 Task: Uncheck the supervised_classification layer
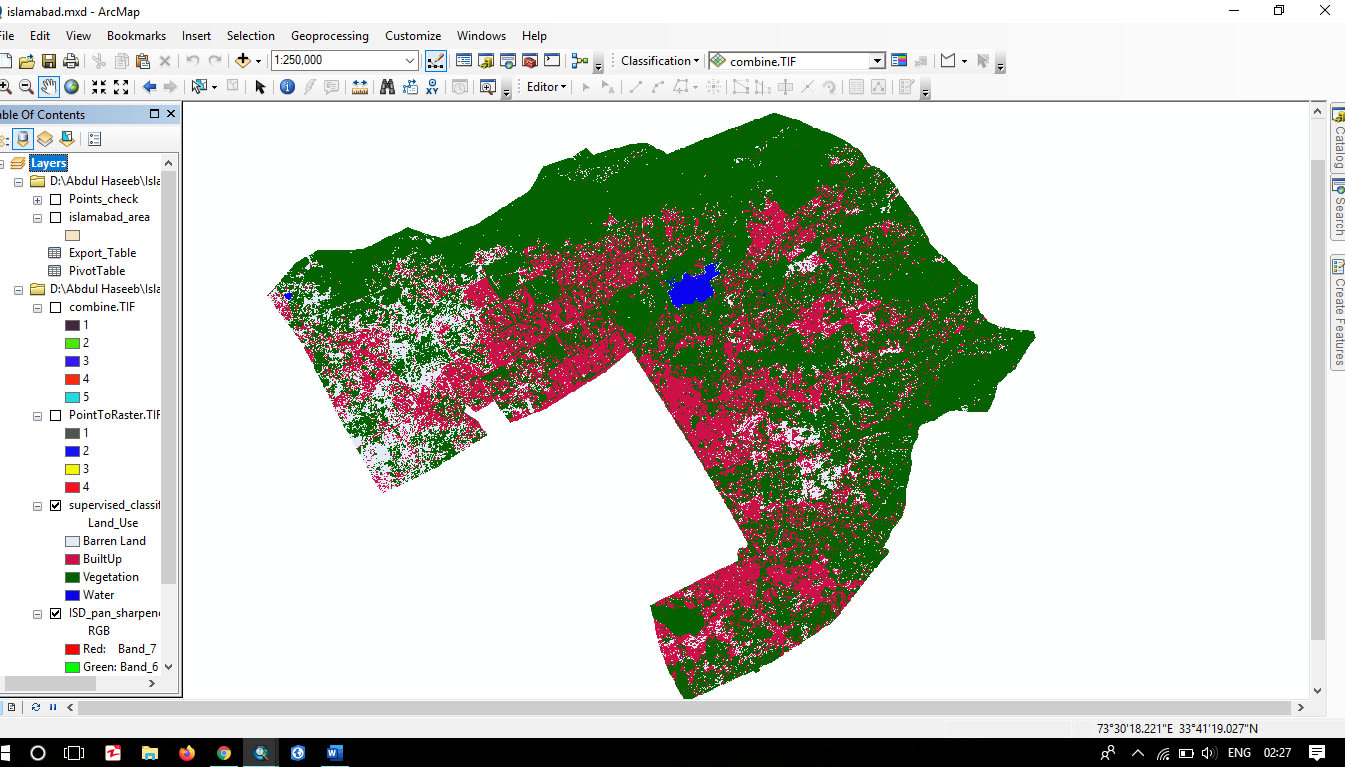55,506
